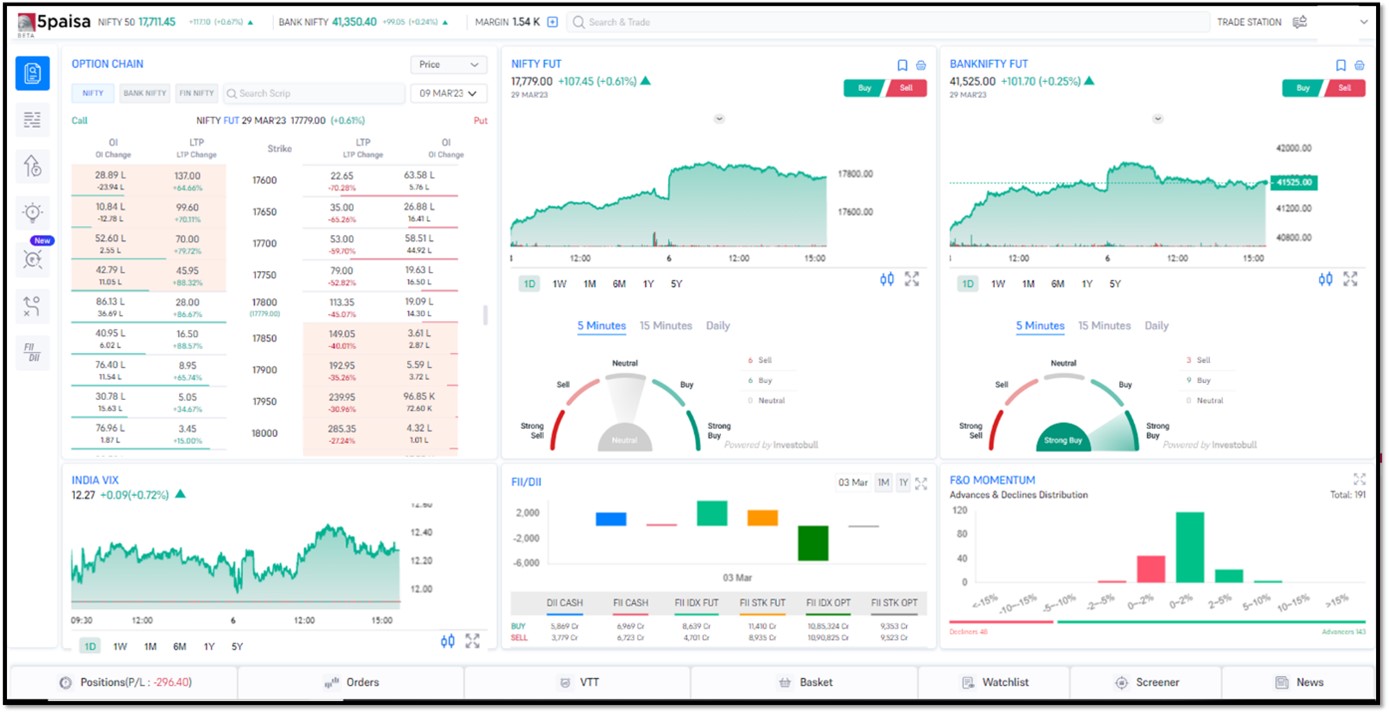The width and height of the screenshot is (1389, 713).
Task: Click strike 17800 in the option chain
Action: (x=265, y=302)
